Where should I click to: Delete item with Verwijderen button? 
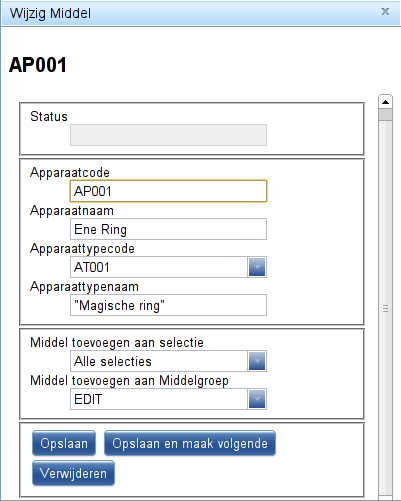73,473
